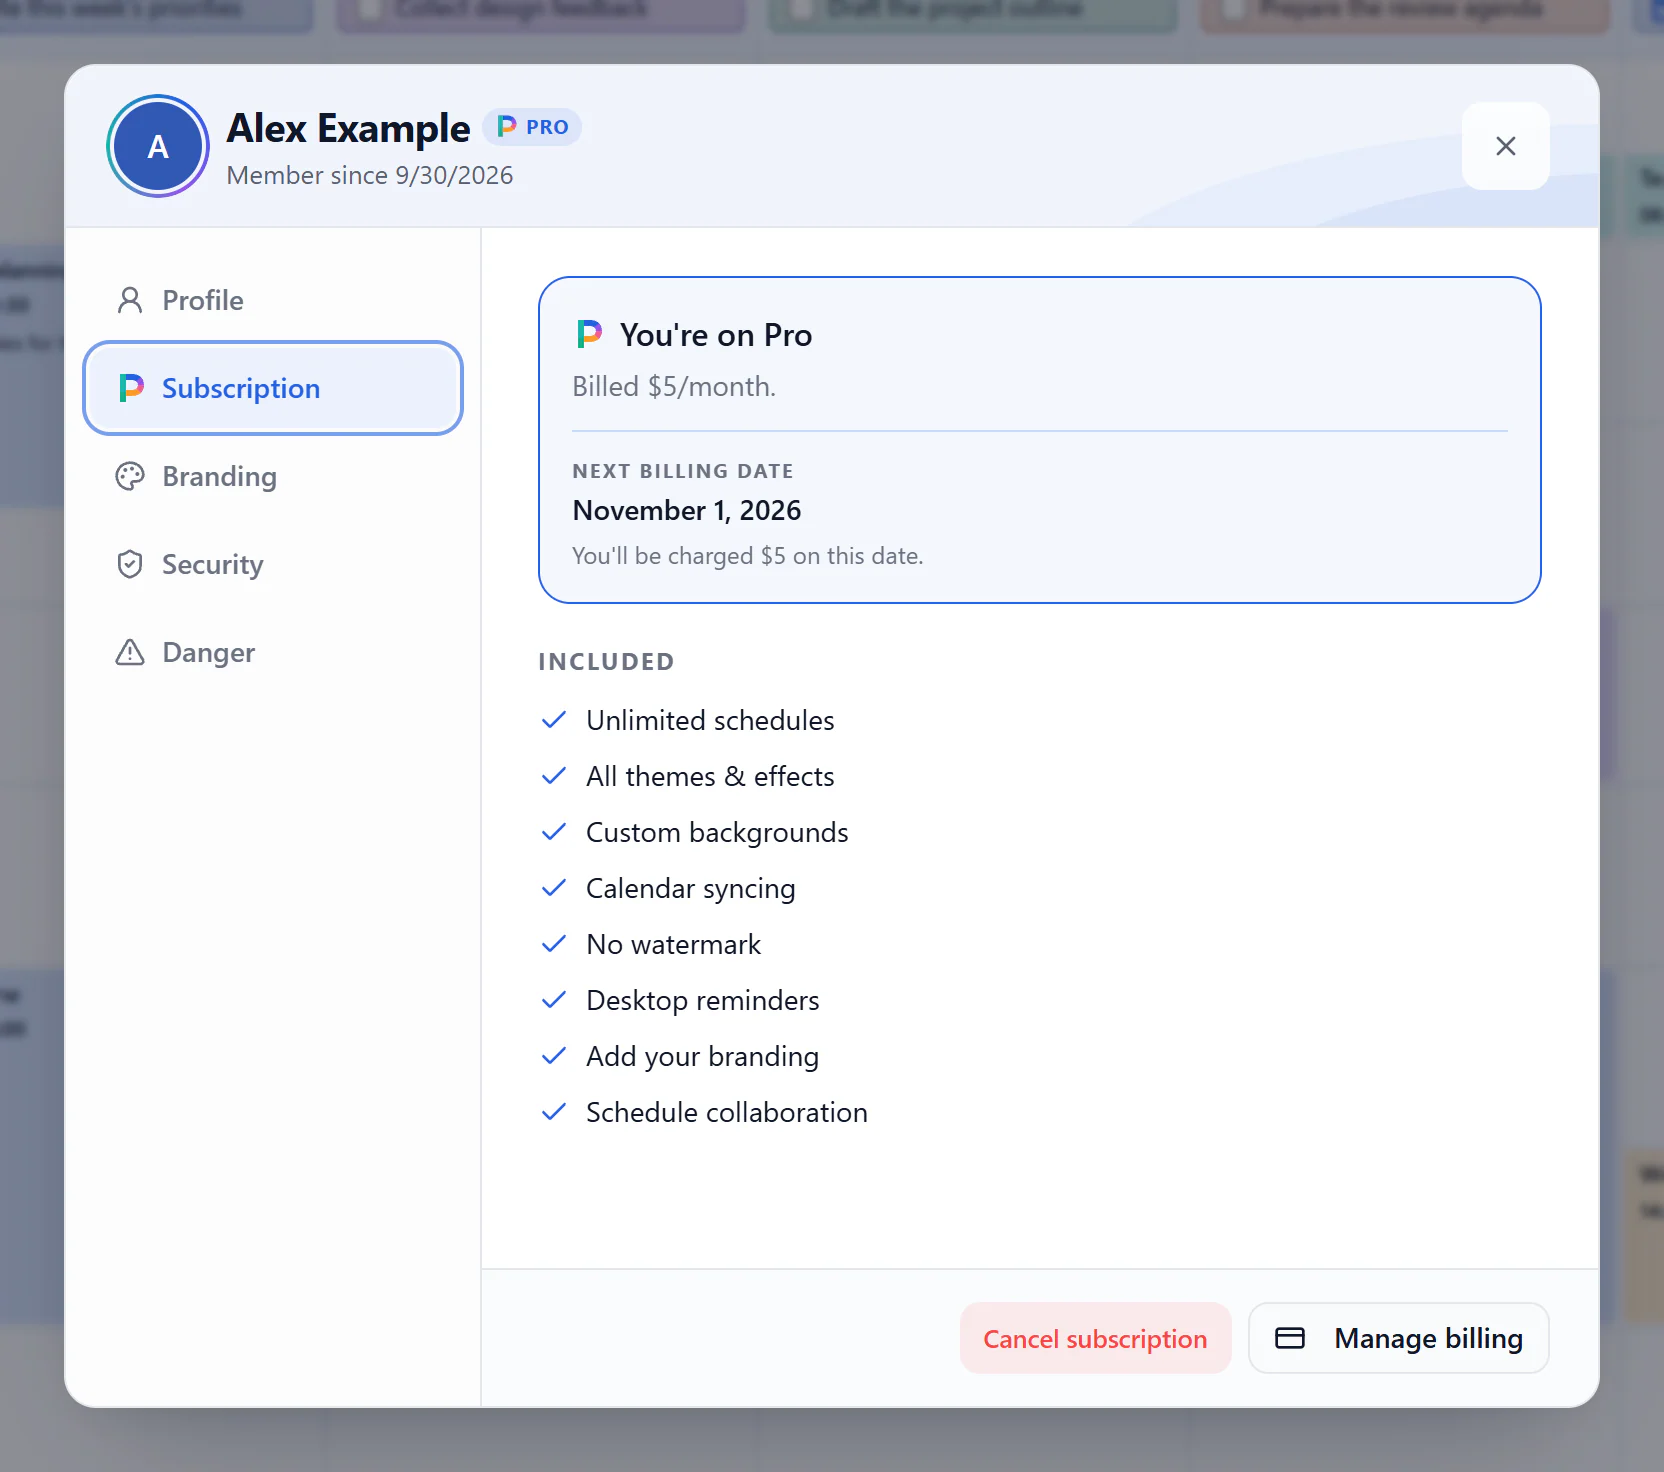1664x1472 pixels.
Task: Click the P logo beside You're on Pro
Action: click(589, 334)
